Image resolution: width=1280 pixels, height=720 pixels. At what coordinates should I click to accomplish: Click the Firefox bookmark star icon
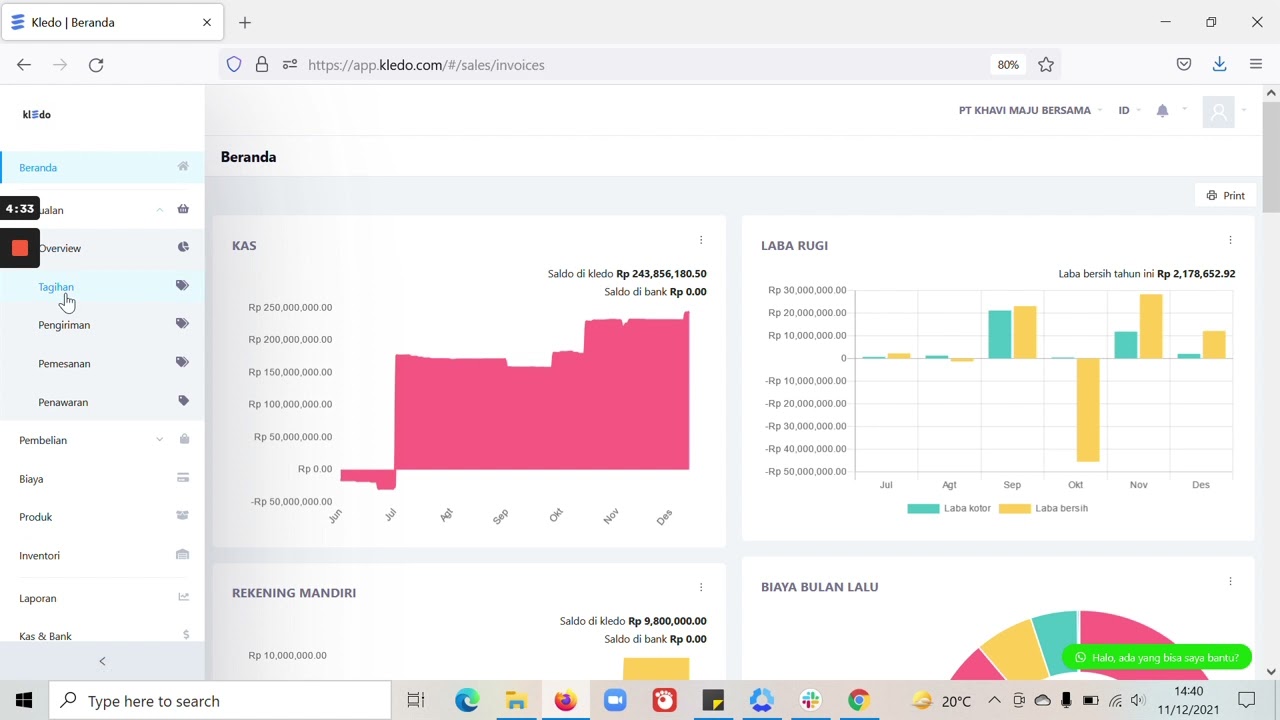(1046, 65)
